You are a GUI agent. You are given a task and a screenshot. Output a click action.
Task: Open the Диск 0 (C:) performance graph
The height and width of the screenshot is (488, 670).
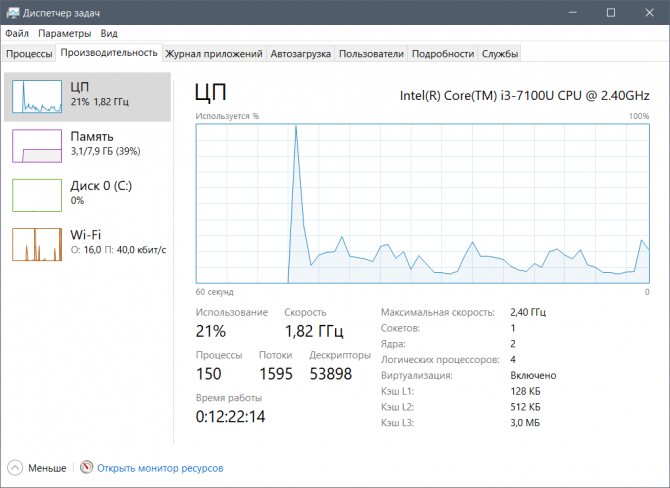[x=37, y=195]
